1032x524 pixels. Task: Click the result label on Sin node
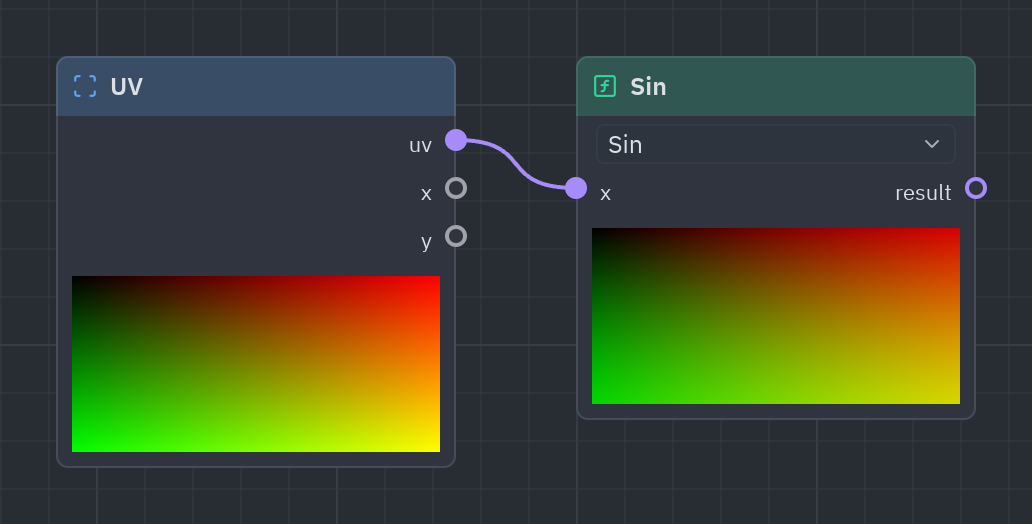923,193
